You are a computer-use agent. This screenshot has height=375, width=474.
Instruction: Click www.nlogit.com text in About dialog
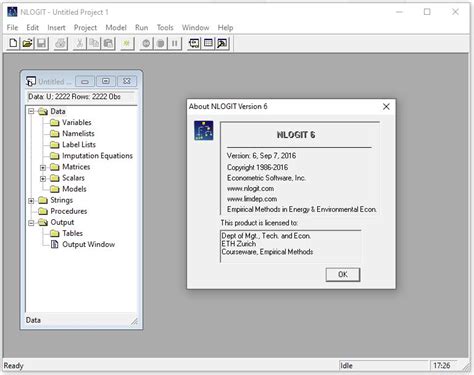250,188
